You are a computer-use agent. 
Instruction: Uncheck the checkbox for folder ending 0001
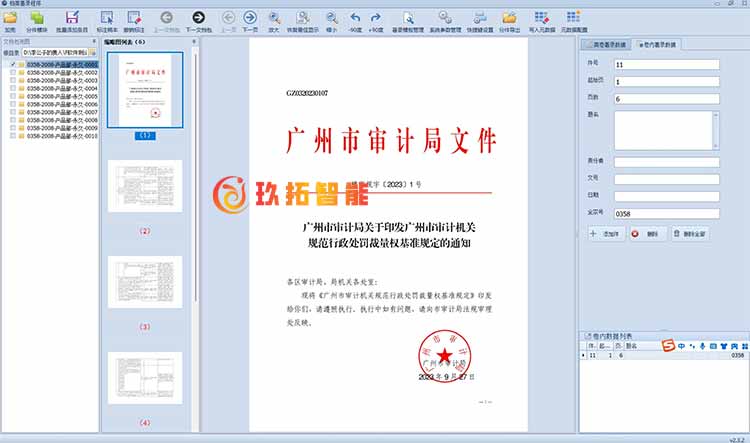[x=13, y=64]
